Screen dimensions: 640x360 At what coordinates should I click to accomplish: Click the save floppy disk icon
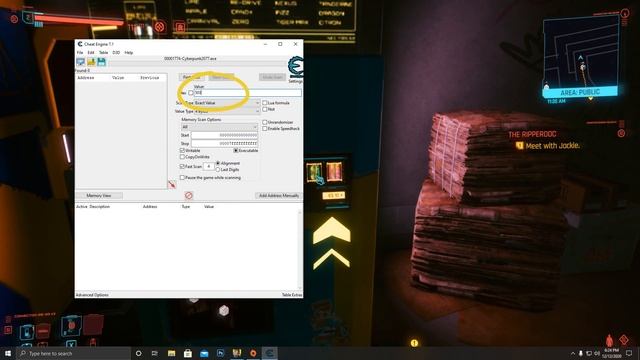(101, 62)
